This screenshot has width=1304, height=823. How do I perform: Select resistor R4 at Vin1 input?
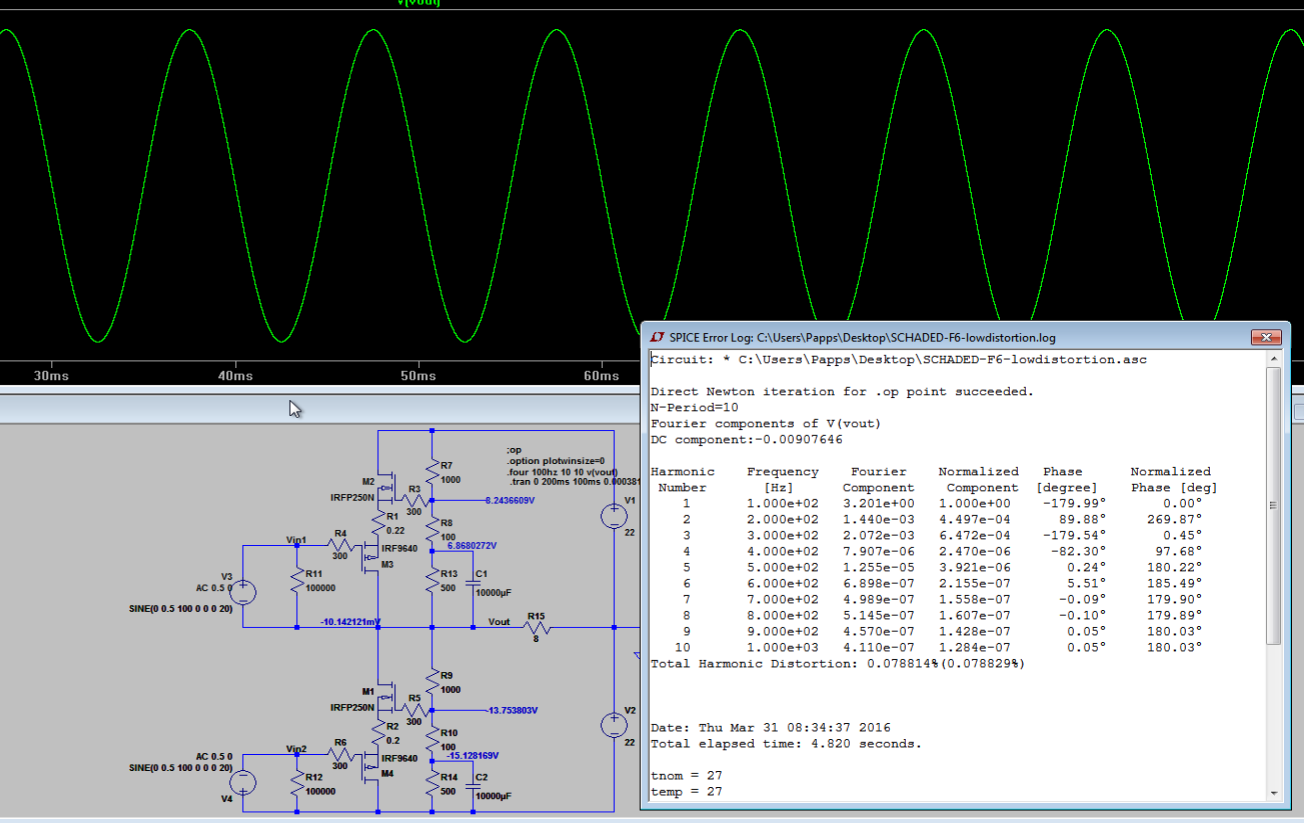[x=340, y=546]
